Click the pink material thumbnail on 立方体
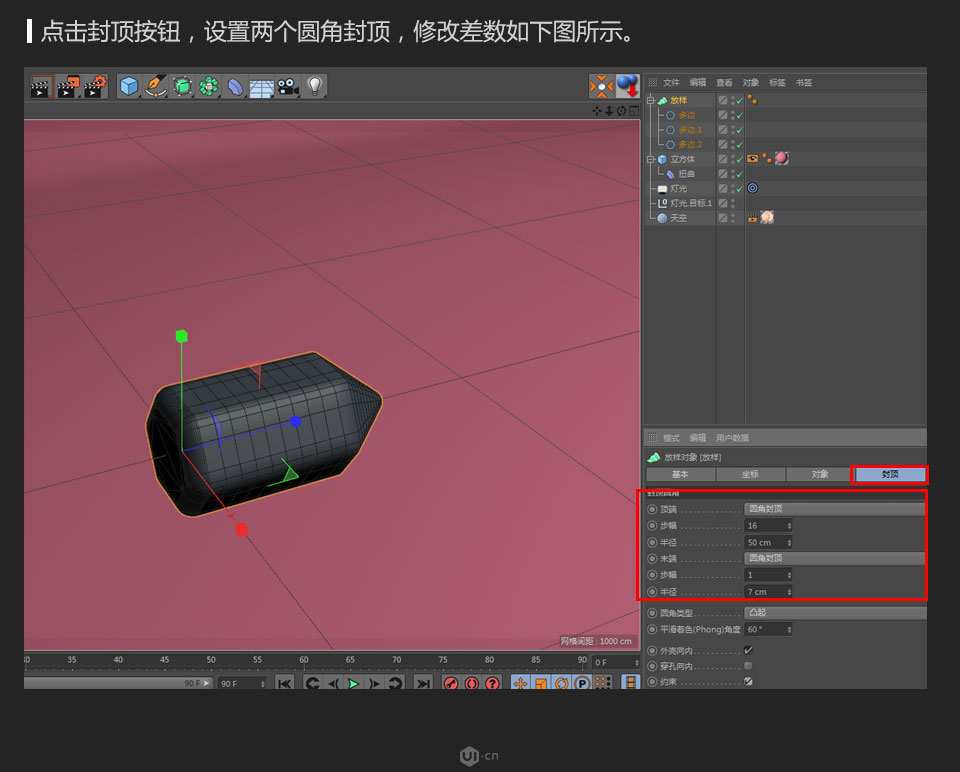Screen dimensions: 960x772 click(783, 158)
